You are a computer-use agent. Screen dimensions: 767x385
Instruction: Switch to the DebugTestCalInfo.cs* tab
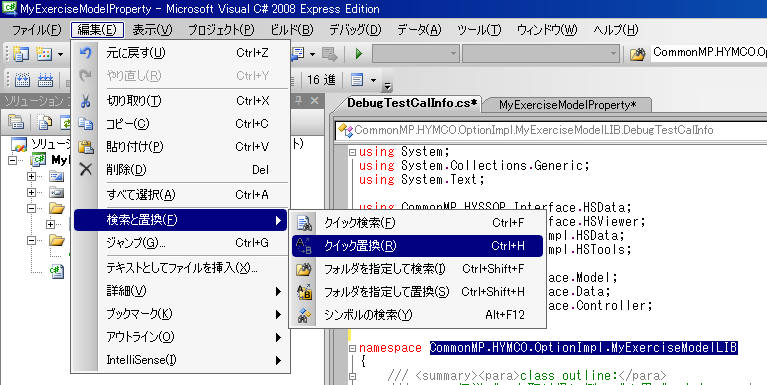click(411, 103)
